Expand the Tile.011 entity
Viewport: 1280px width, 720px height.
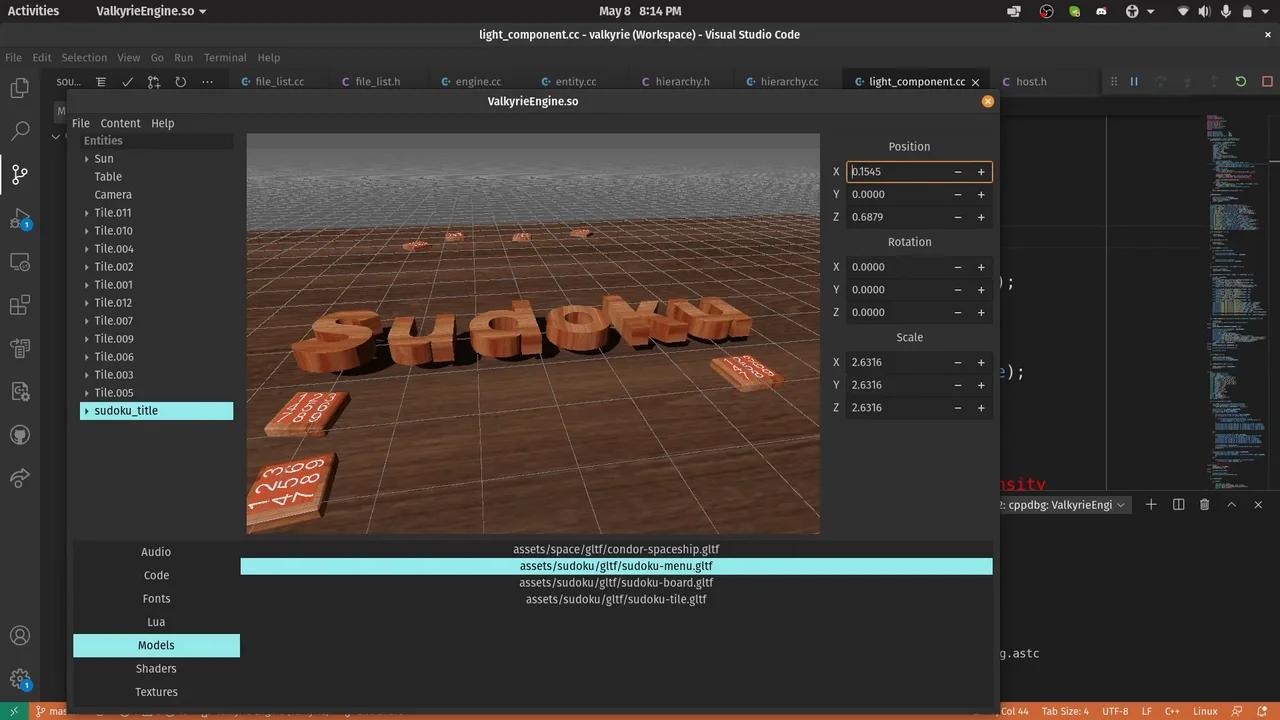point(86,212)
